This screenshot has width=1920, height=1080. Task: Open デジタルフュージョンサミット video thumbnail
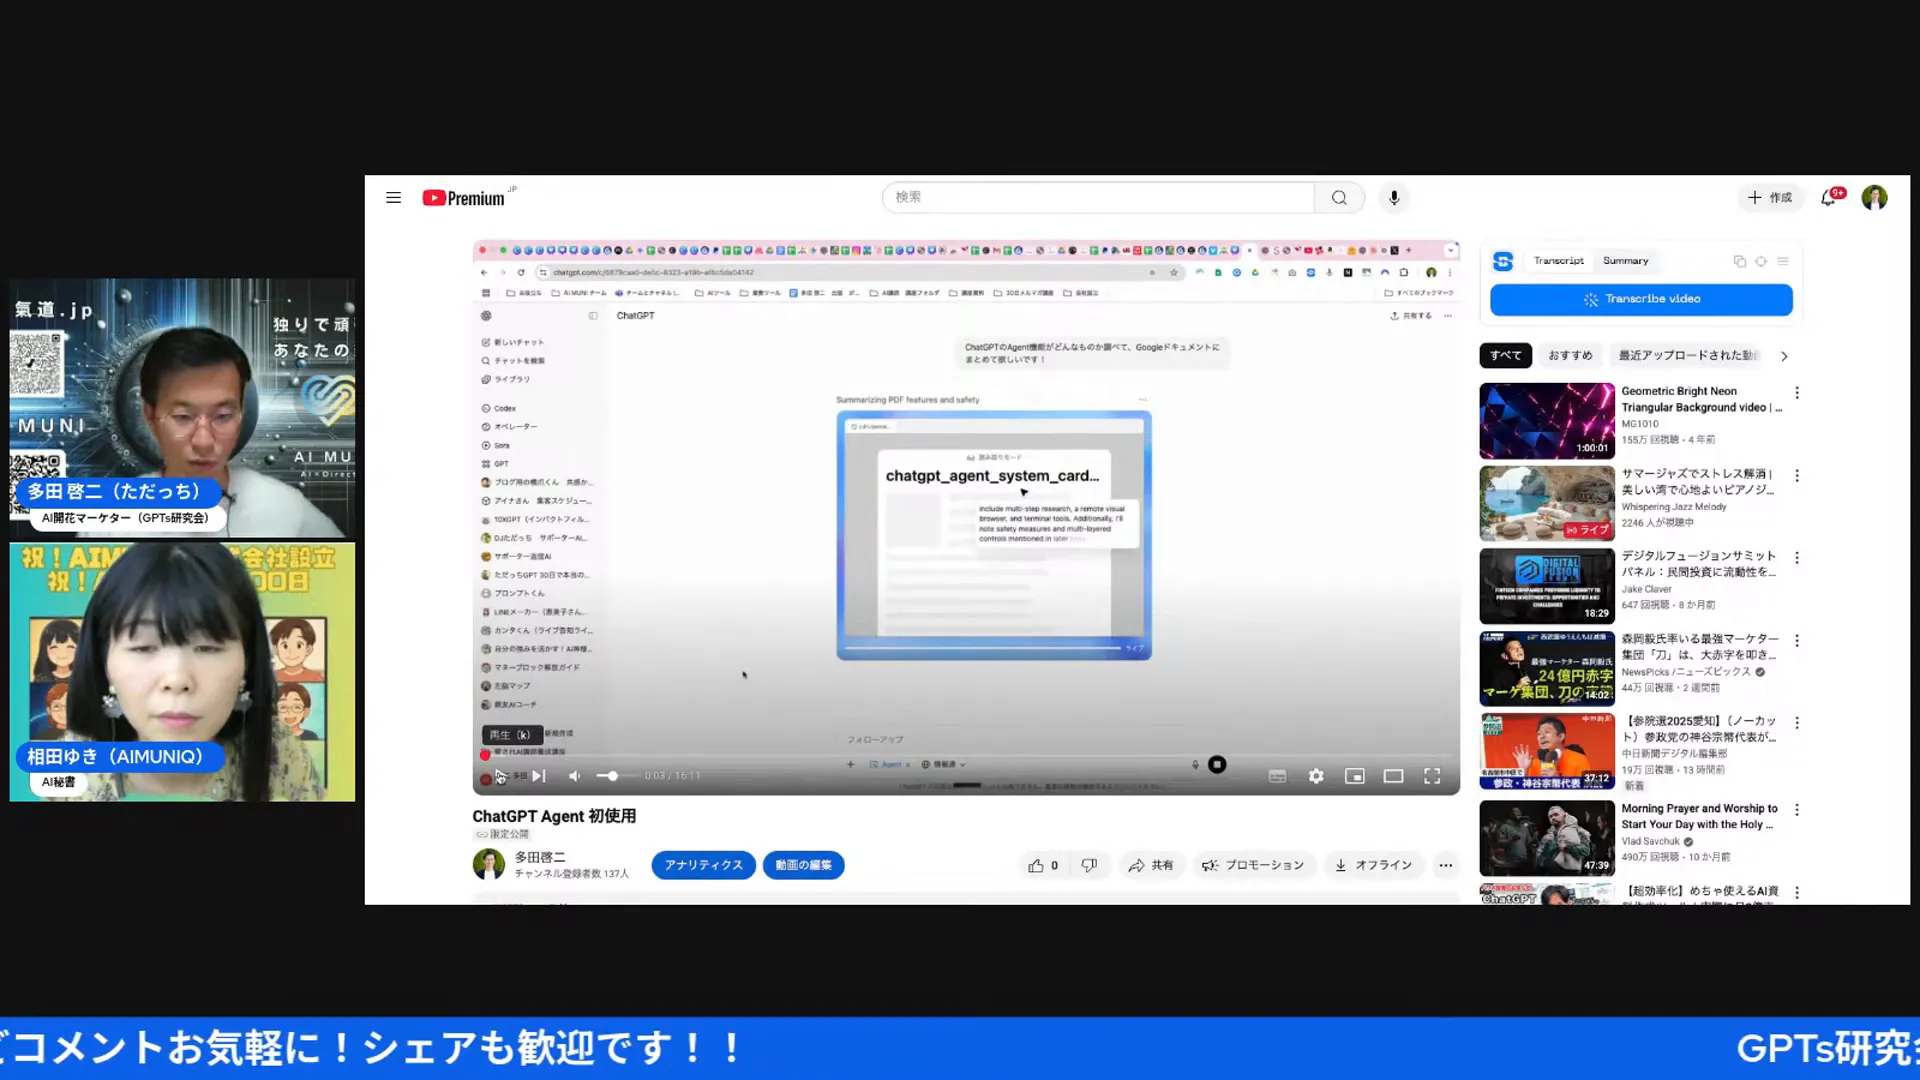point(1547,586)
